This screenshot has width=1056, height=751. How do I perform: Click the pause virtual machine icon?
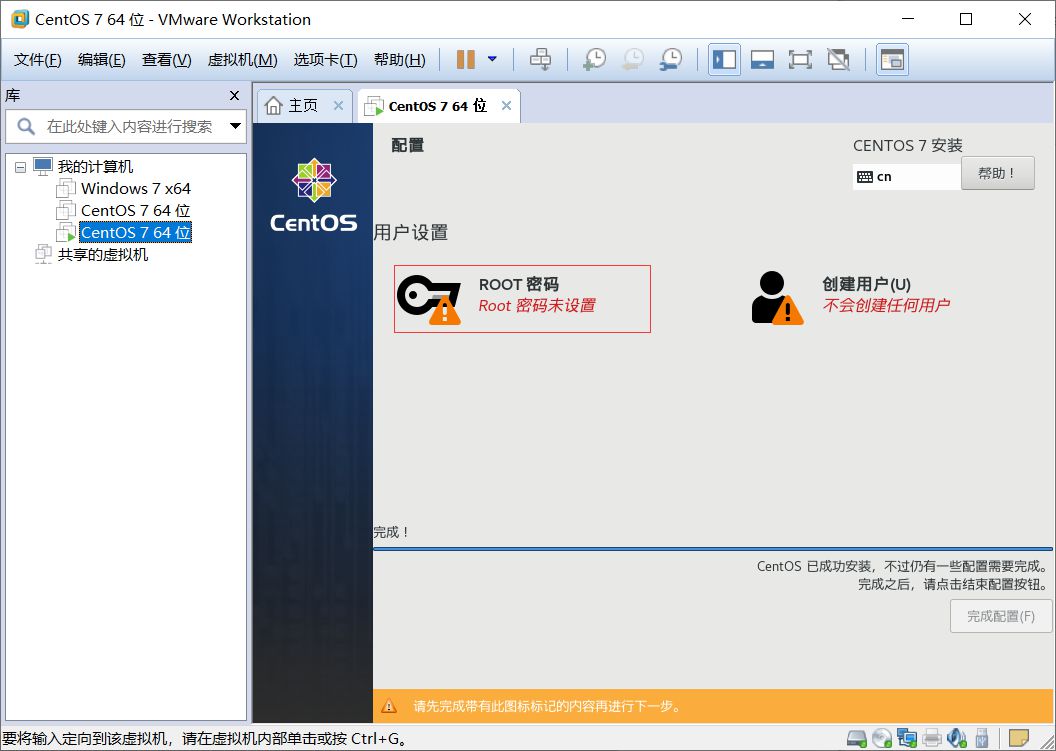pyautogui.click(x=465, y=59)
